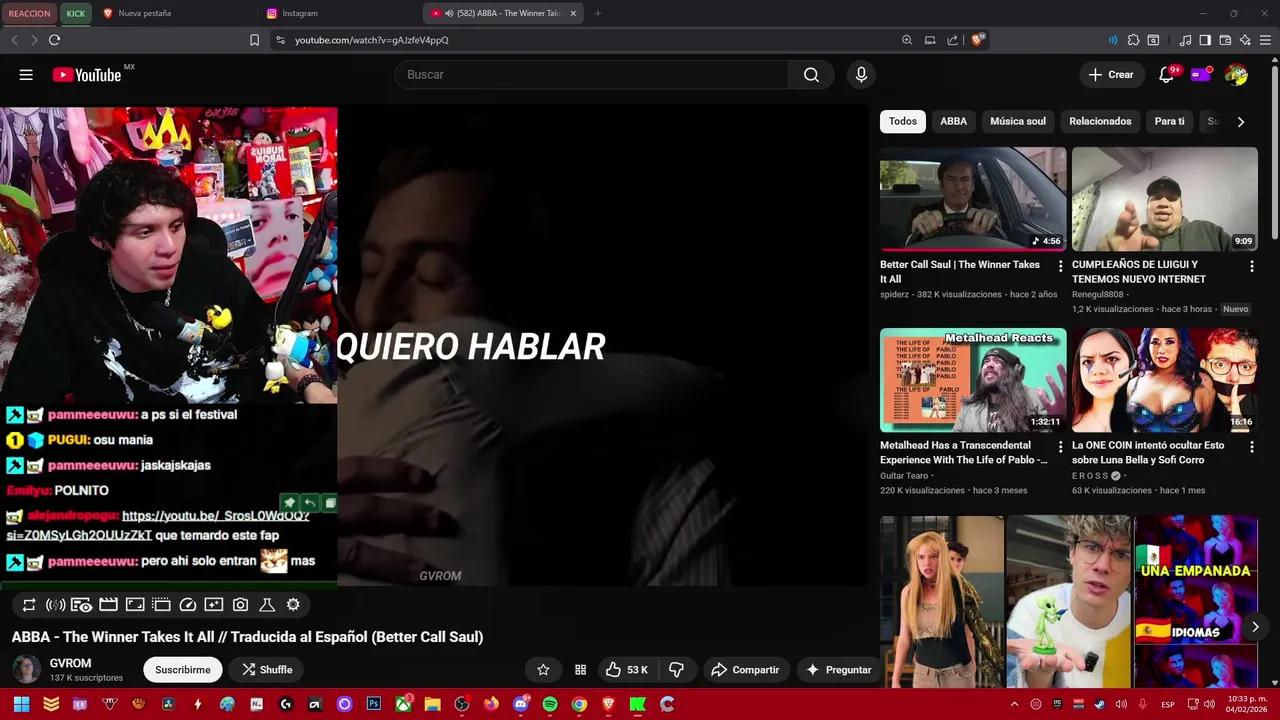
Task: Click the Compartir share button
Action: (745, 670)
